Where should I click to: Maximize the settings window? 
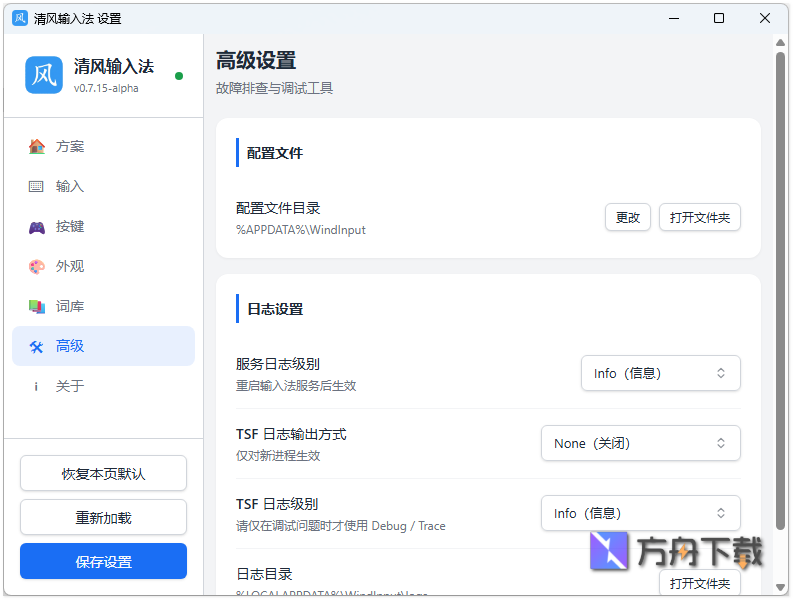coord(719,18)
